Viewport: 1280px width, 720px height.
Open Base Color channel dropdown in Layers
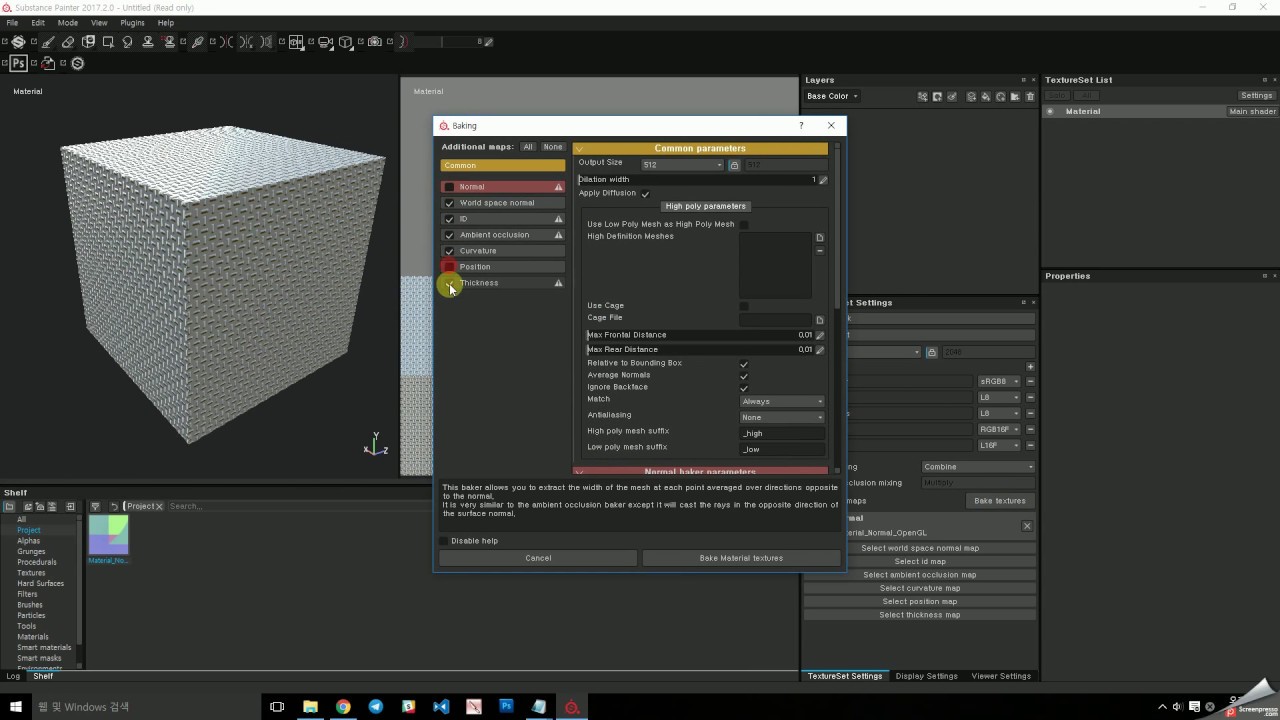click(x=832, y=96)
